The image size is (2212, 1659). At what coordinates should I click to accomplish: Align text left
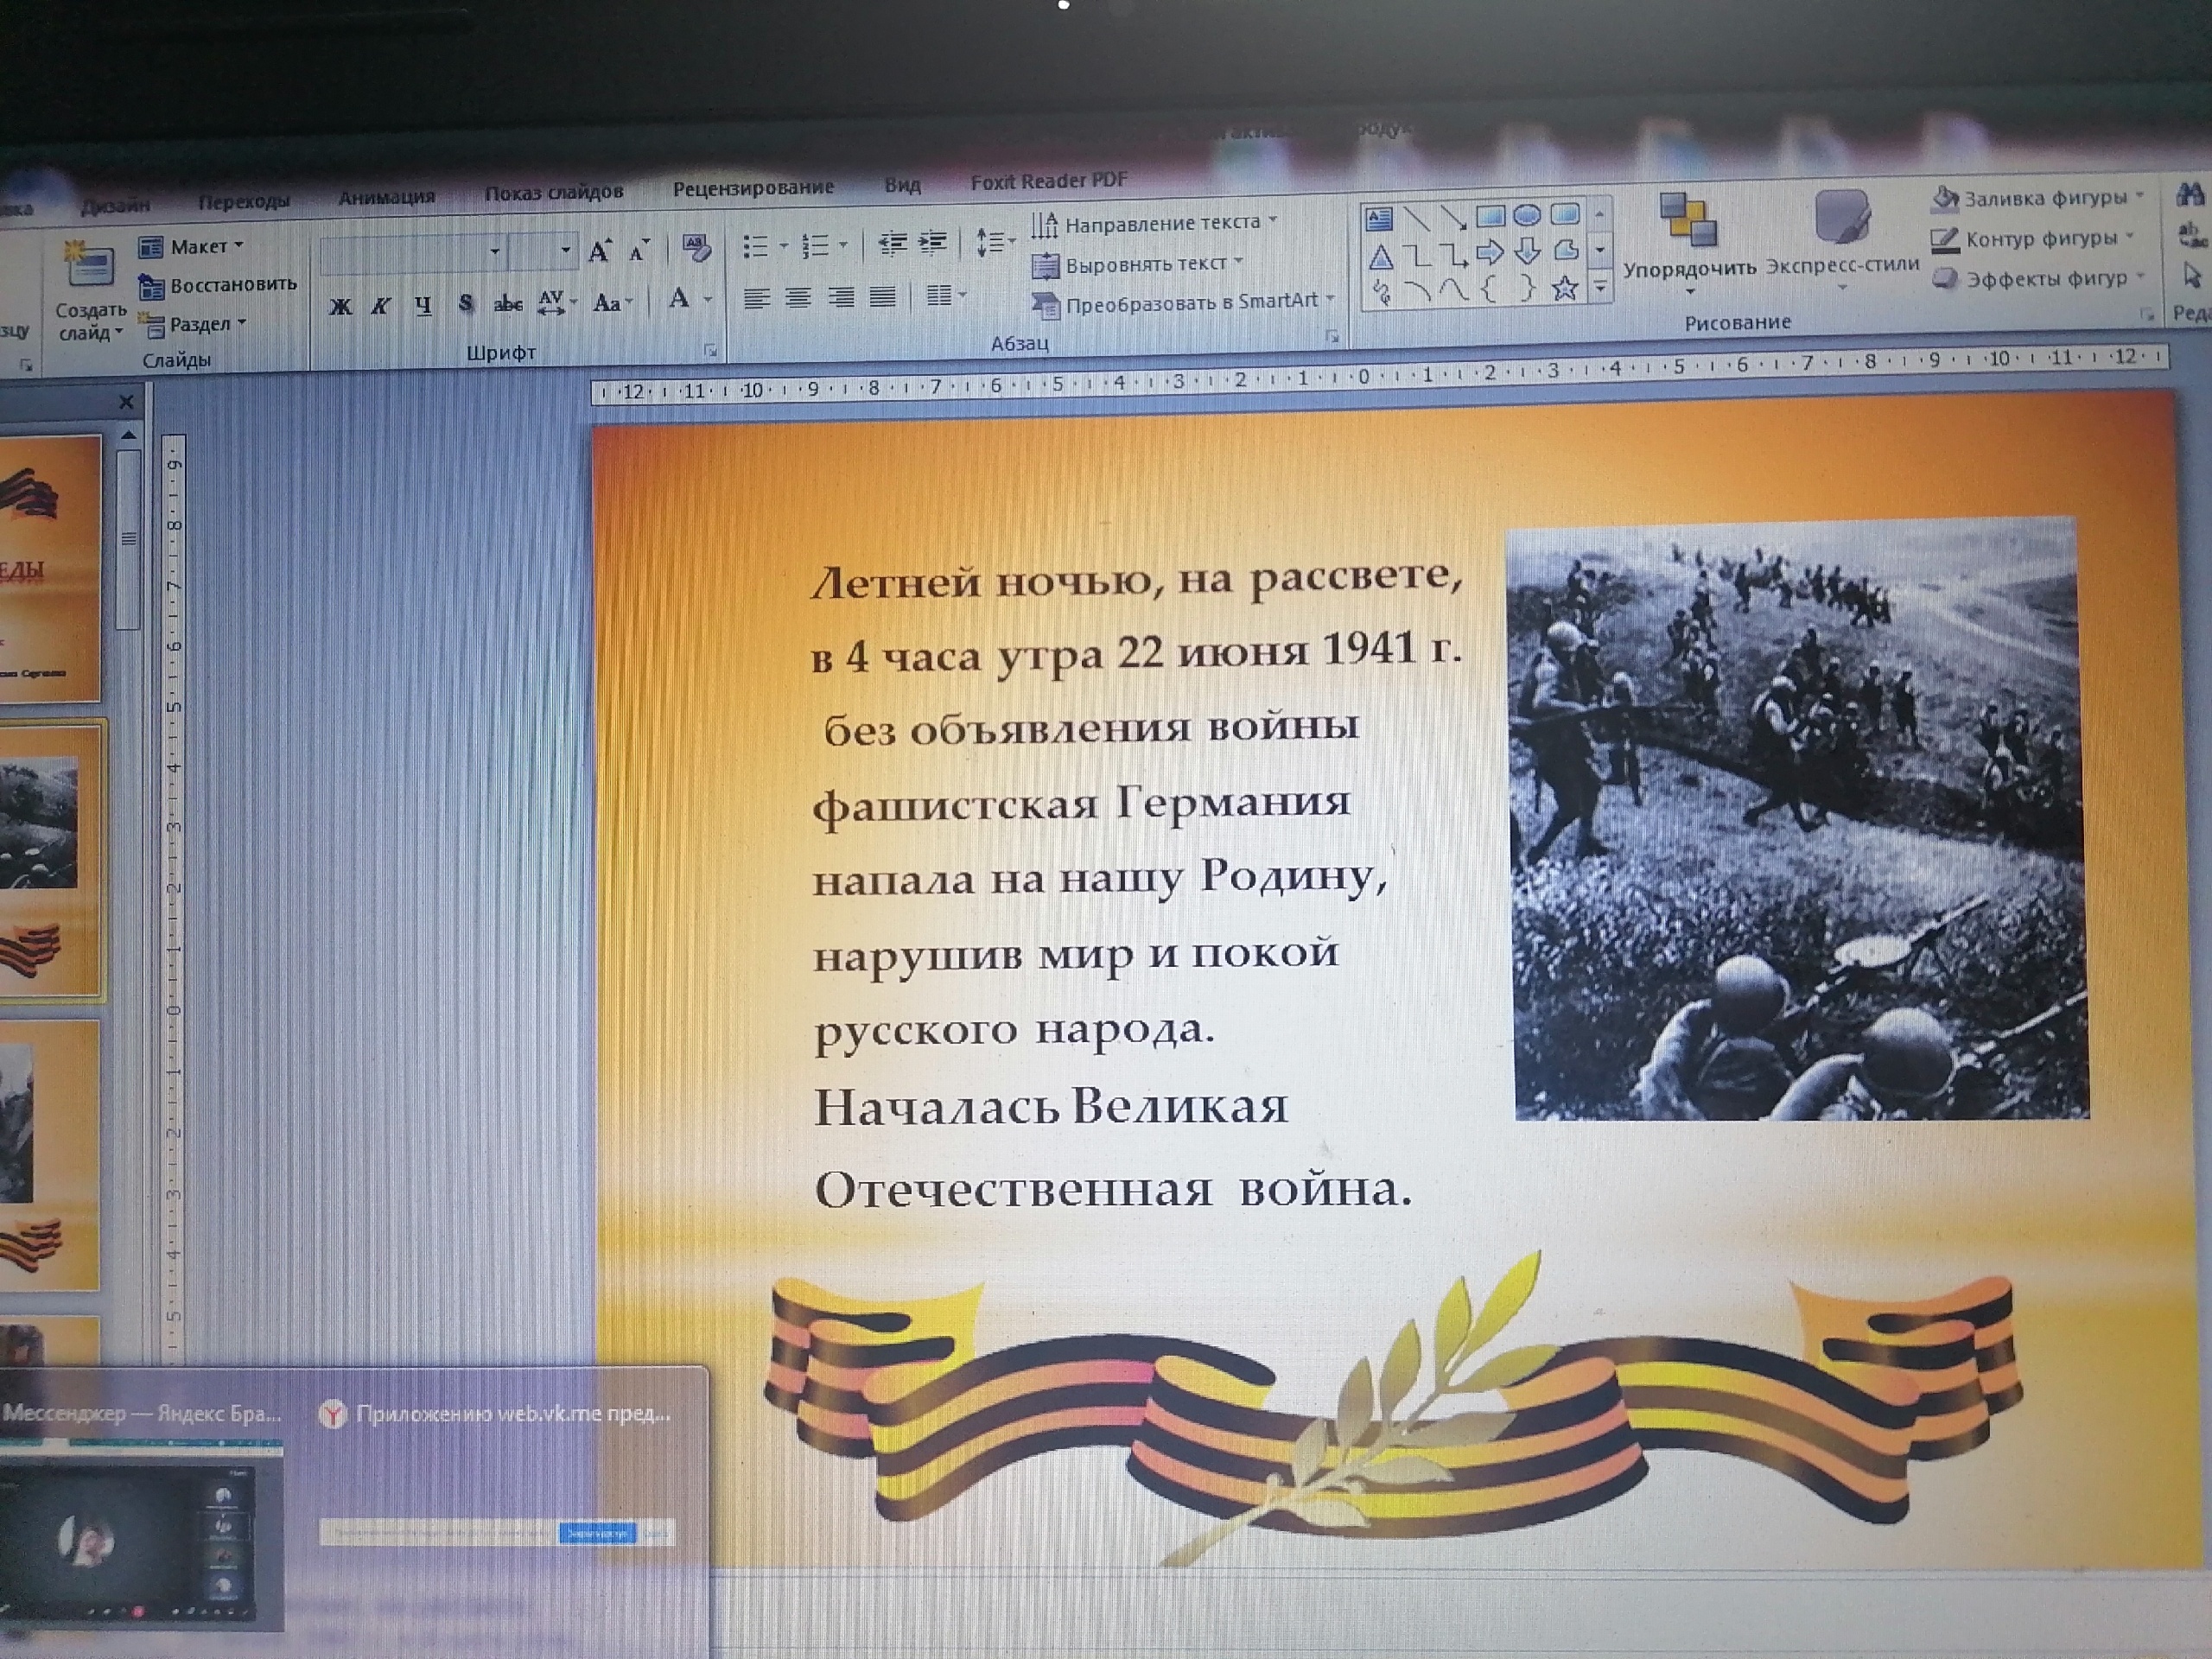[757, 298]
